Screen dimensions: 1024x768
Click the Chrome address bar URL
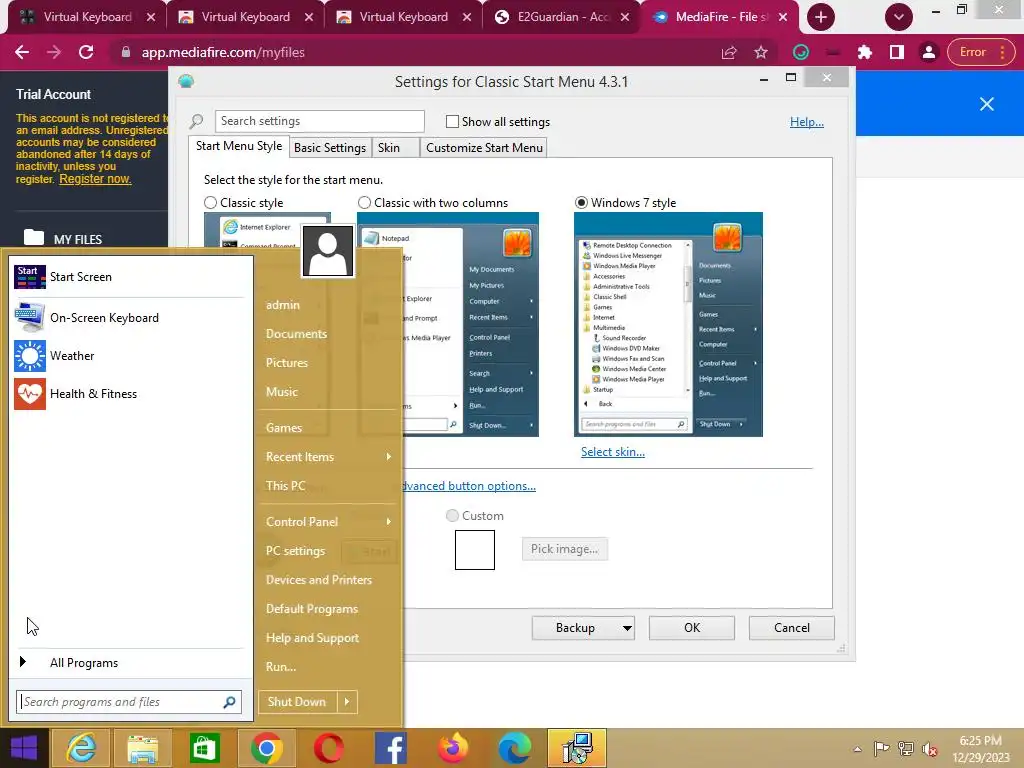point(223,52)
